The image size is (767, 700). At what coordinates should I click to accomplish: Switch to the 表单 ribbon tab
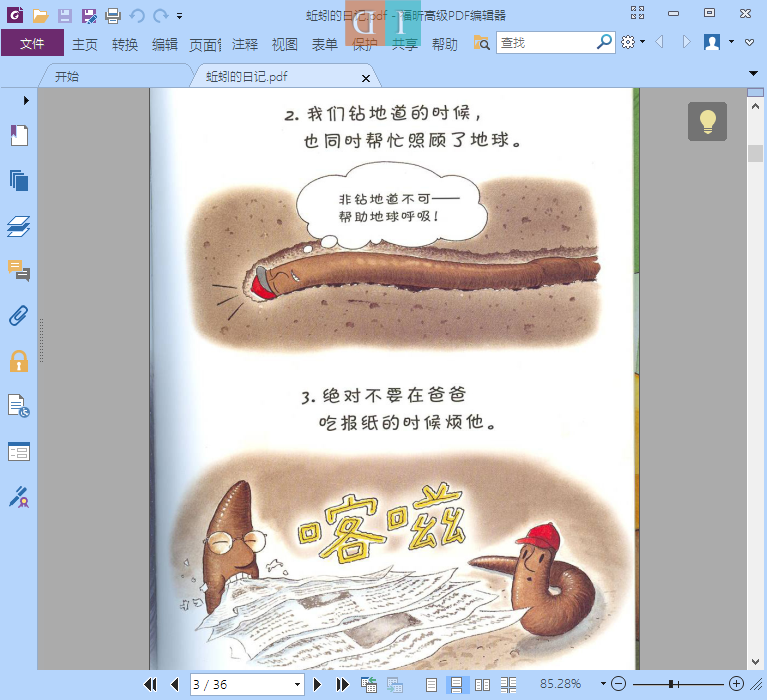(x=325, y=45)
